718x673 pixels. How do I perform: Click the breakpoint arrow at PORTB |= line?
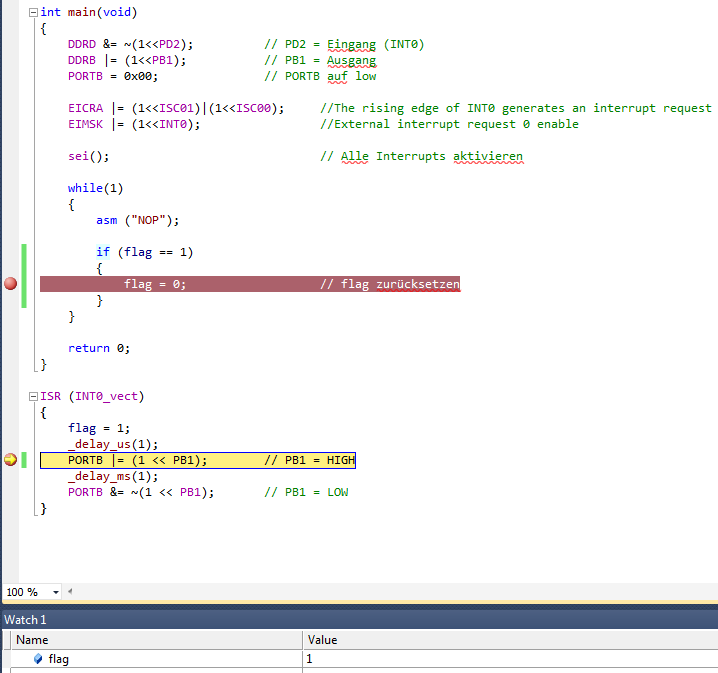point(11,460)
